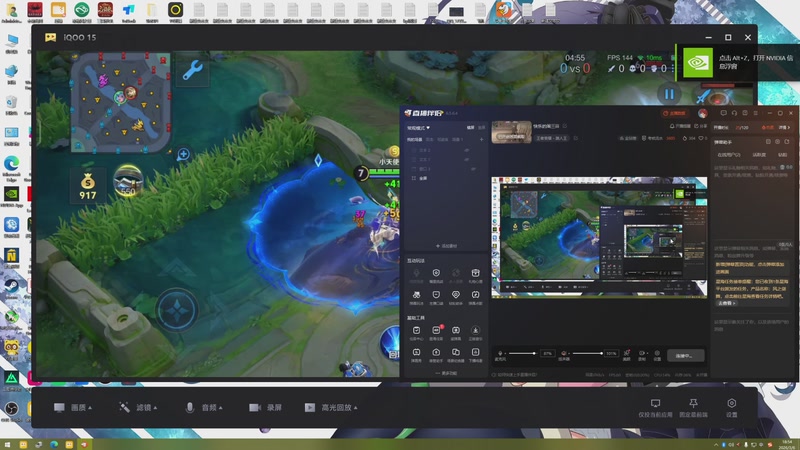
Task: Click 添加素材 to add a source
Action: pyautogui.click(x=446, y=246)
